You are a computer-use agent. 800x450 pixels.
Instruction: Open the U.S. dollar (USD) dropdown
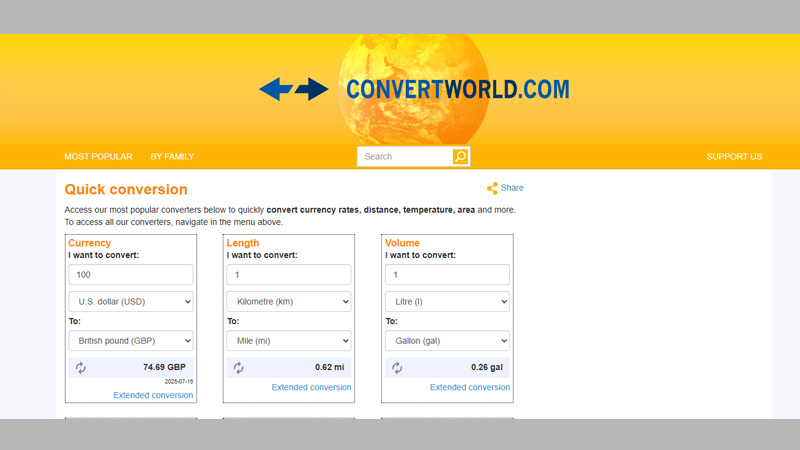coord(130,301)
